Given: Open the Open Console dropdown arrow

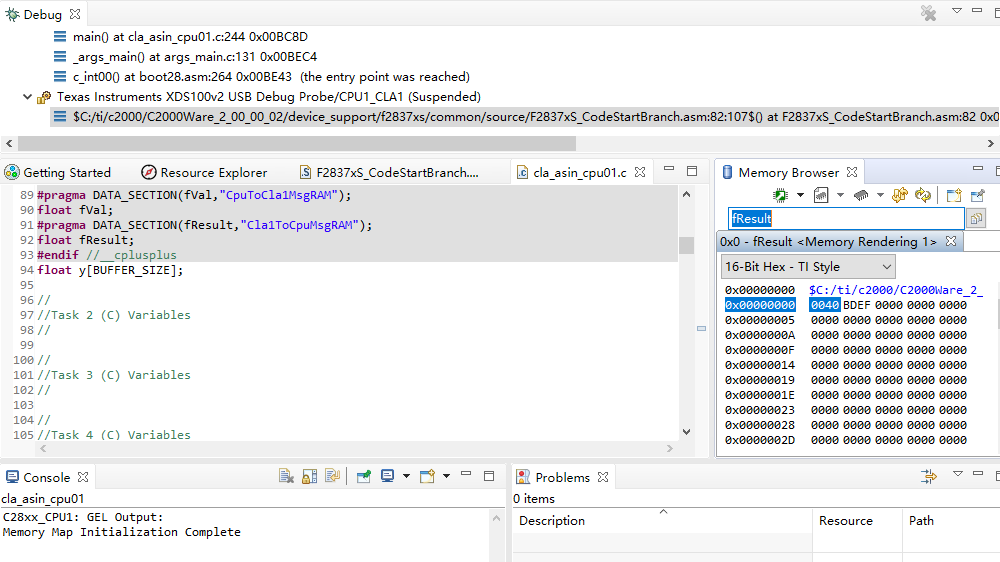Looking at the screenshot, I should tap(446, 476).
